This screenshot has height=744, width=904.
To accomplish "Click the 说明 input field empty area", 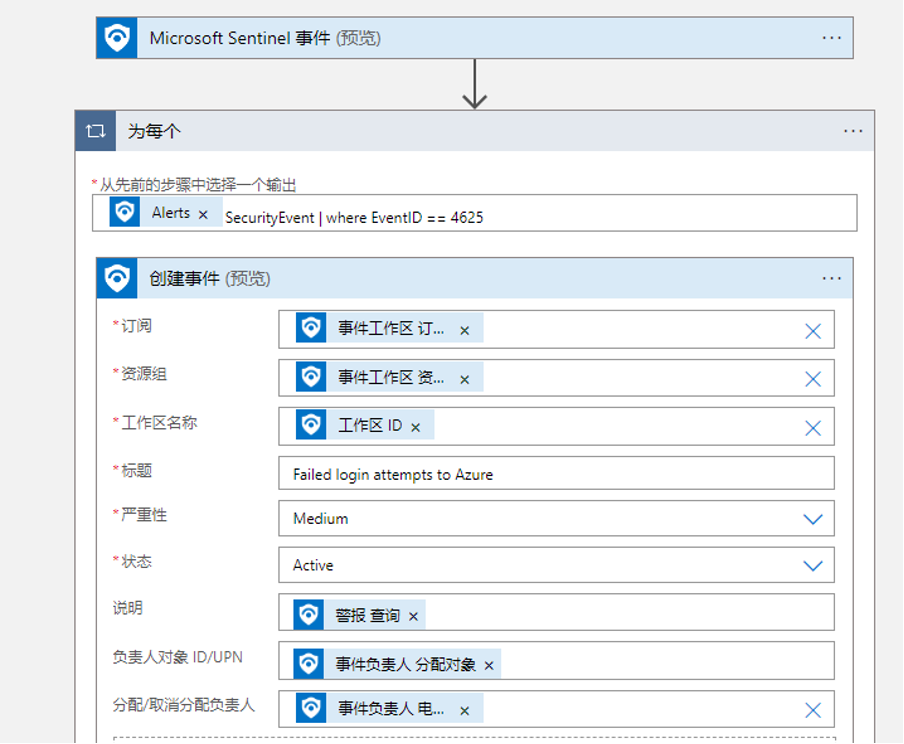I will [x=628, y=613].
